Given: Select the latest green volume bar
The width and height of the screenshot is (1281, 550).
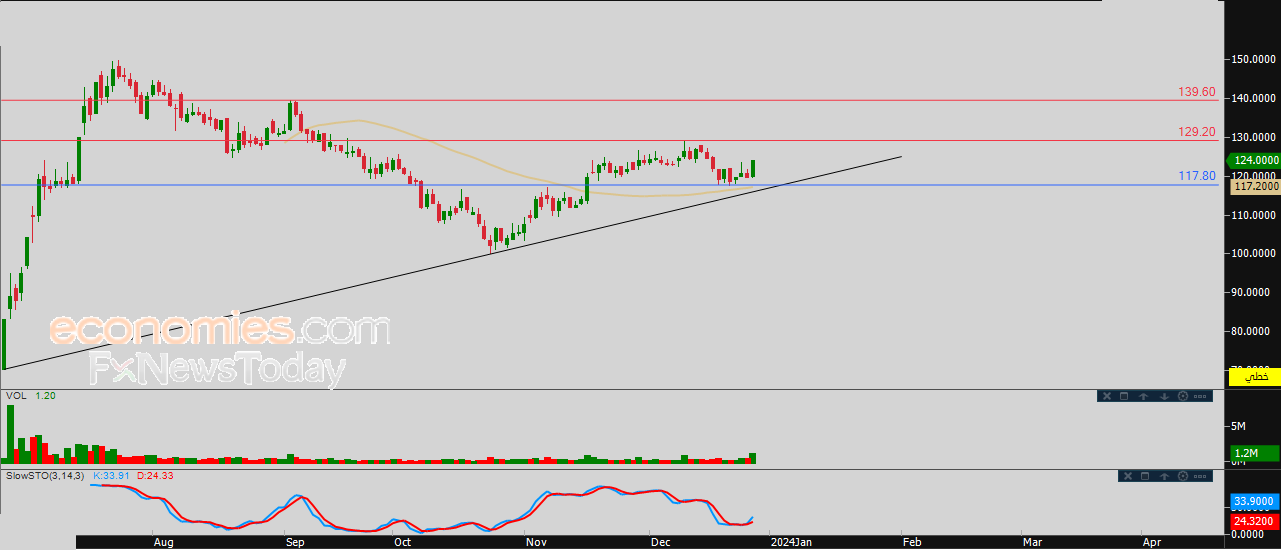Looking at the screenshot, I should point(752,458).
